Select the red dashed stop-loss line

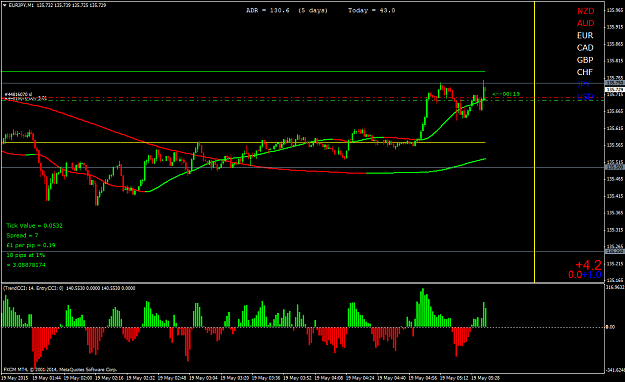click(x=303, y=97)
